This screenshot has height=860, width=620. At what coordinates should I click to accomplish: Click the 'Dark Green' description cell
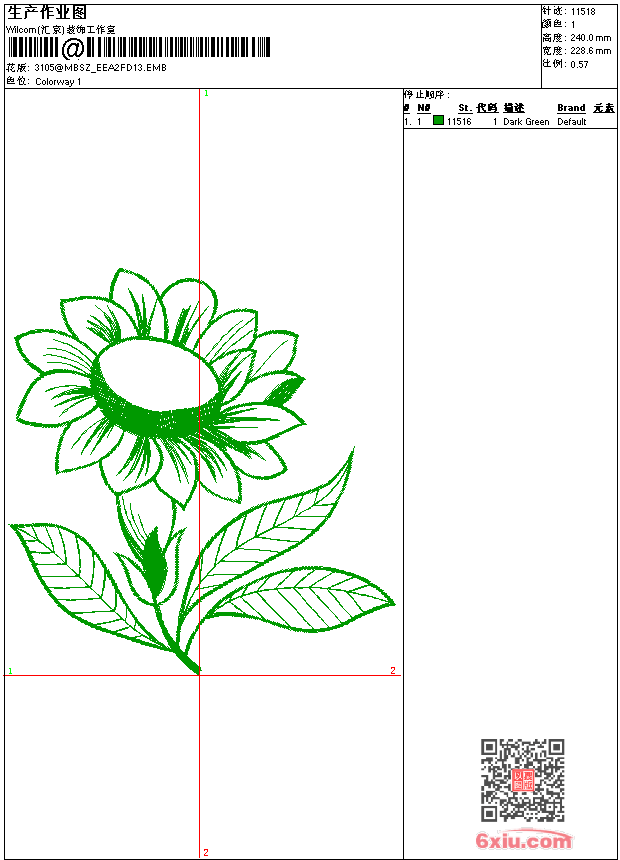(526, 122)
